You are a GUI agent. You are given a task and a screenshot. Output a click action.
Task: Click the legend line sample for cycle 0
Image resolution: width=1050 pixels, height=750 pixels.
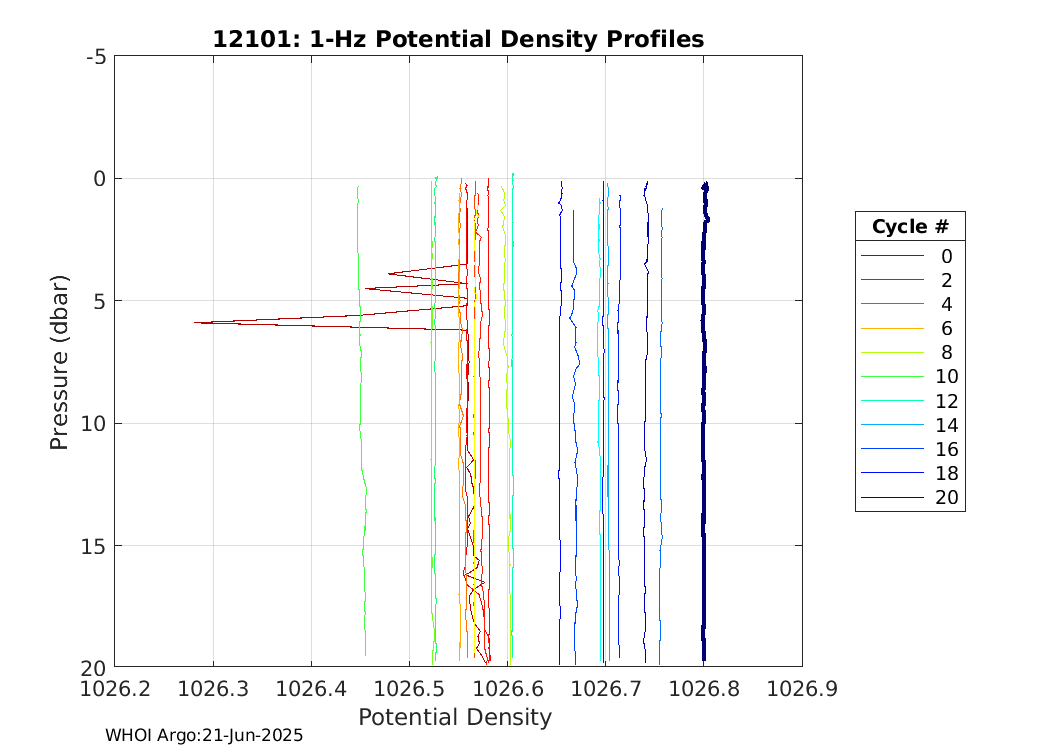884,256
